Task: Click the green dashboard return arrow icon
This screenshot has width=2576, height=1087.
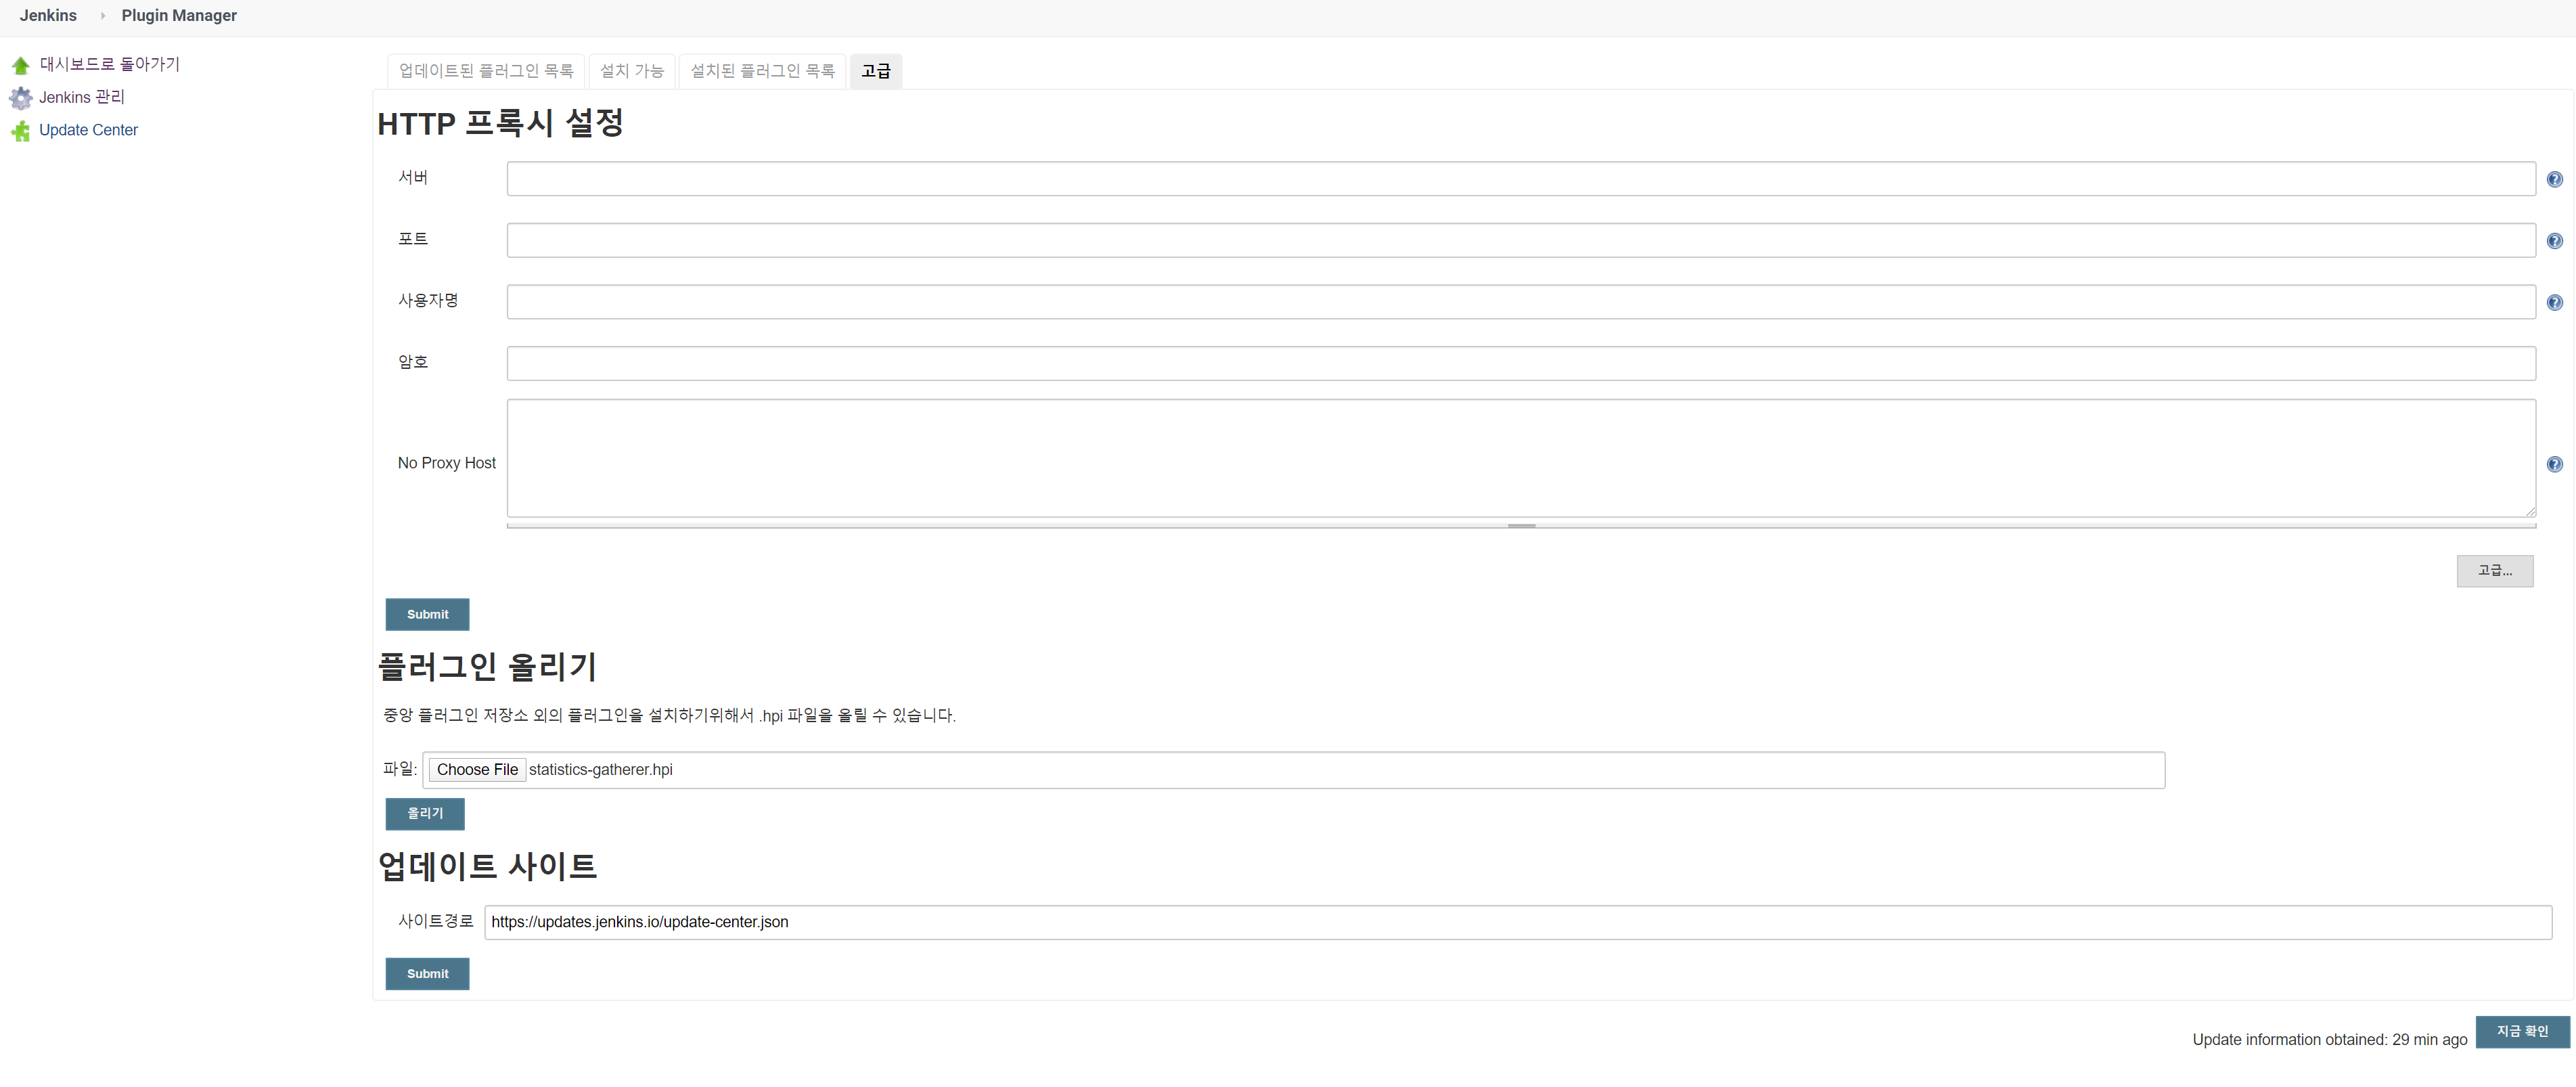Action: coord(20,65)
